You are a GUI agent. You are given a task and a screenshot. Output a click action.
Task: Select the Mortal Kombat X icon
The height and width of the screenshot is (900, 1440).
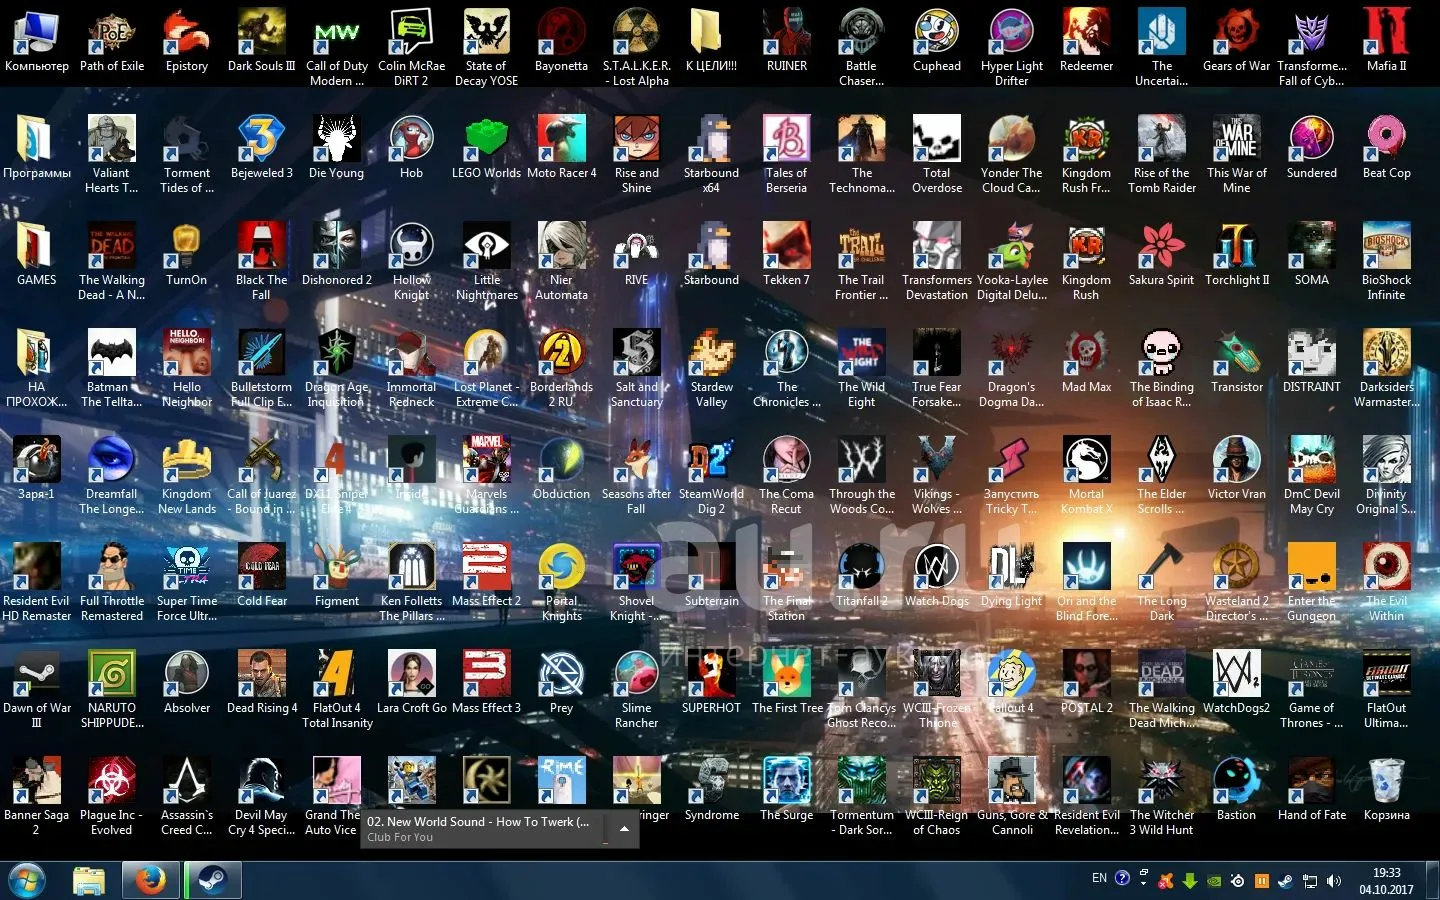pos(1087,475)
